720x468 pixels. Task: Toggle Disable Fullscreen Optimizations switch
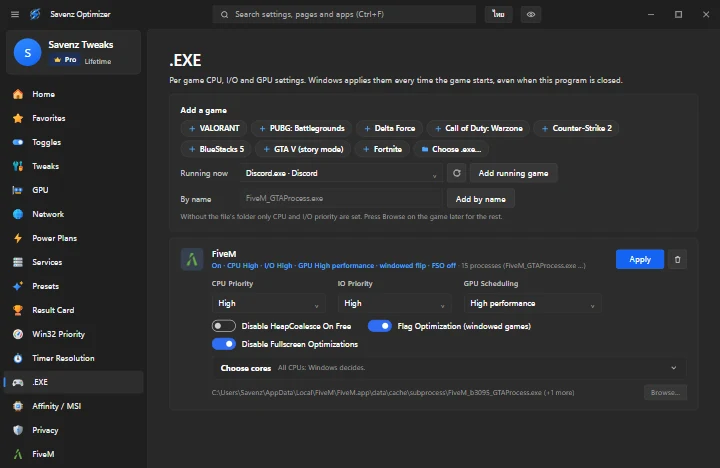coord(224,344)
